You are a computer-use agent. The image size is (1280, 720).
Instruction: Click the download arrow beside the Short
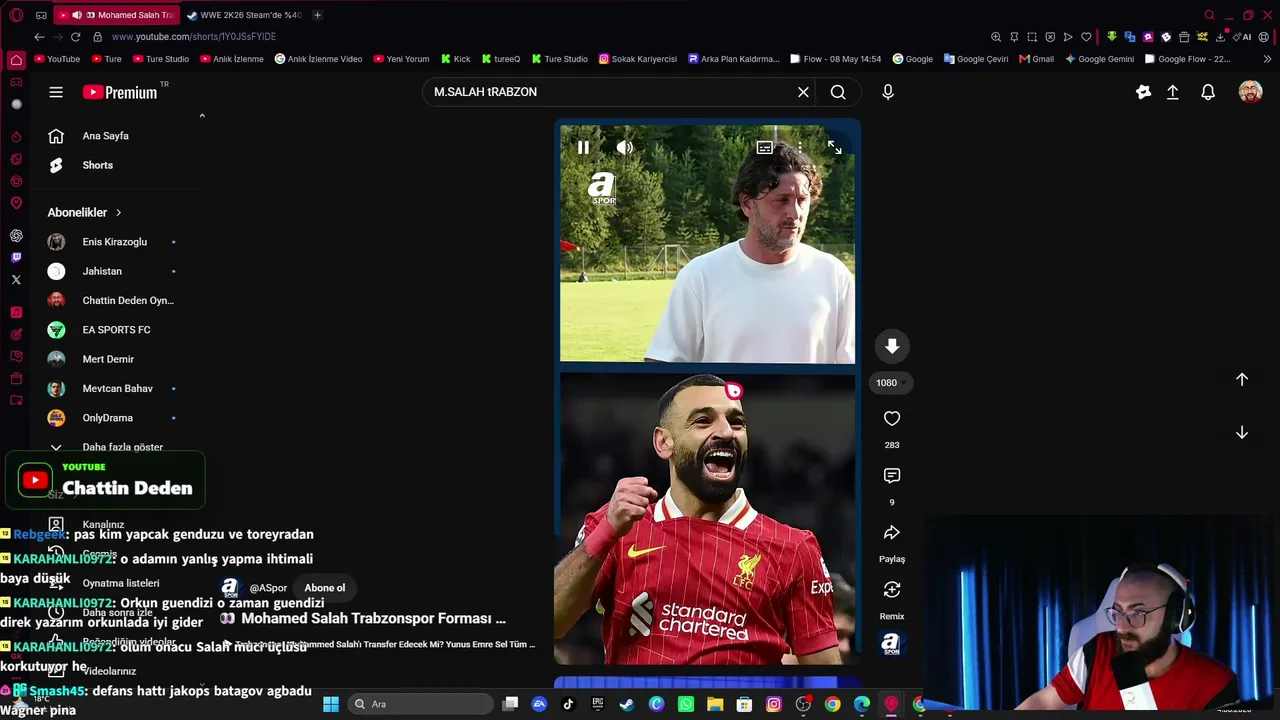(892, 346)
